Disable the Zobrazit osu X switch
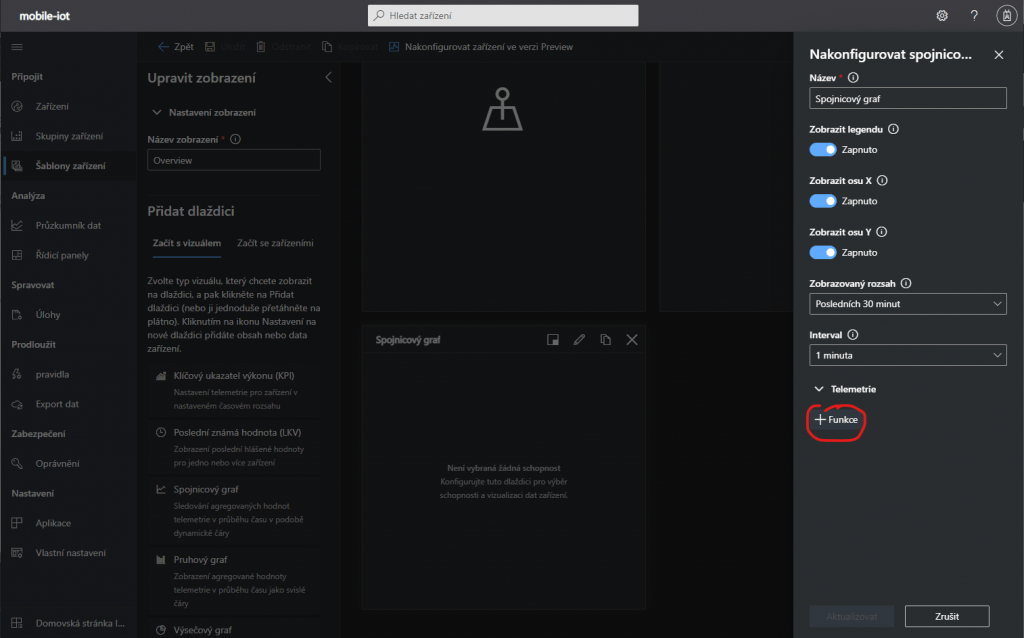1024x638 pixels. tap(823, 201)
